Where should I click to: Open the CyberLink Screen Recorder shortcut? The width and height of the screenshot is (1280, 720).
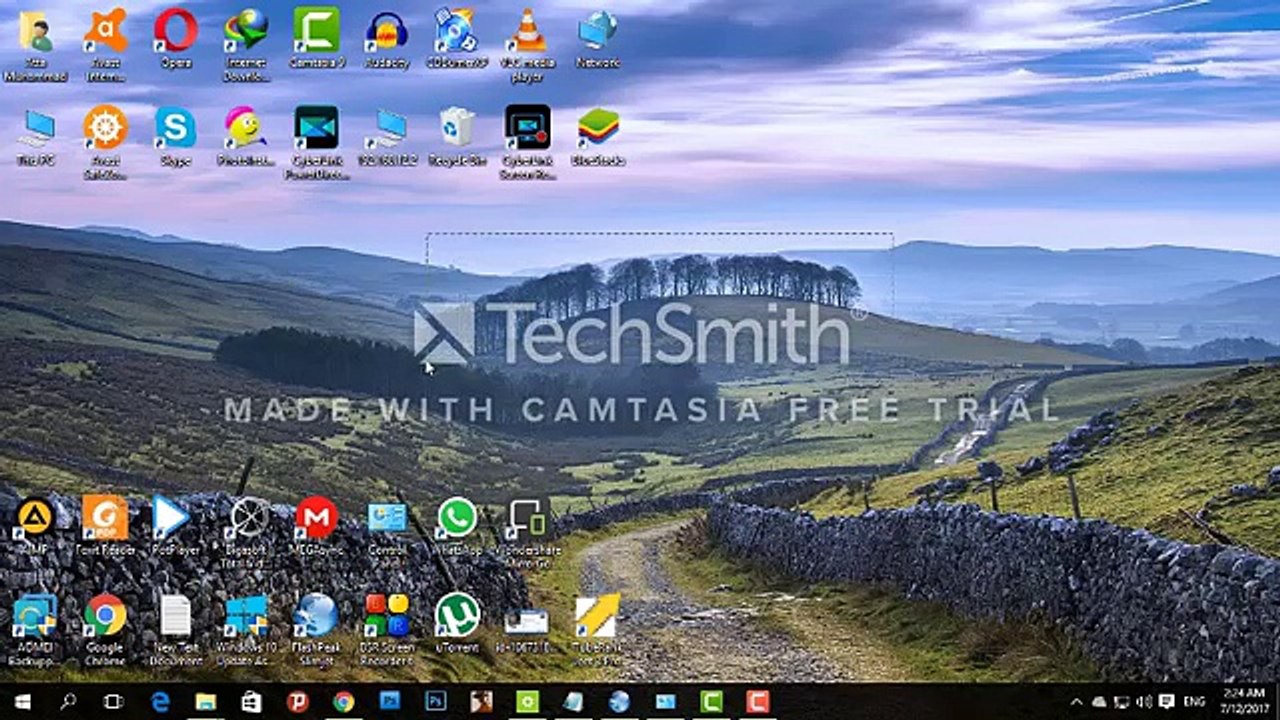(x=527, y=141)
